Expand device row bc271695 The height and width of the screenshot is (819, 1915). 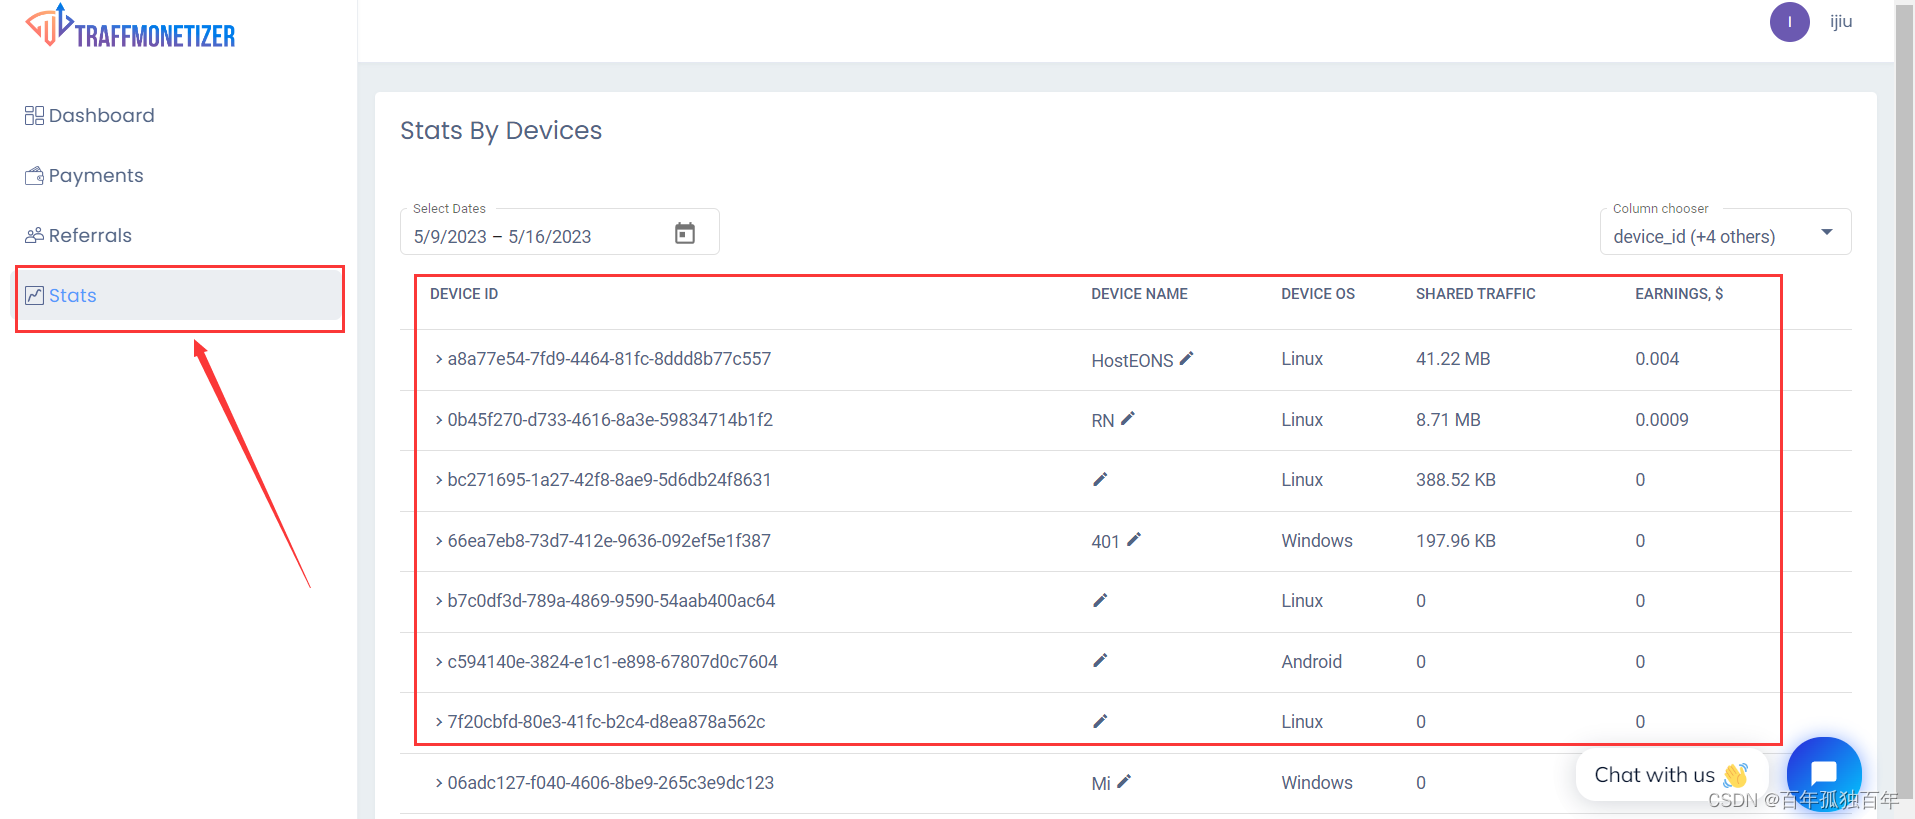click(439, 480)
